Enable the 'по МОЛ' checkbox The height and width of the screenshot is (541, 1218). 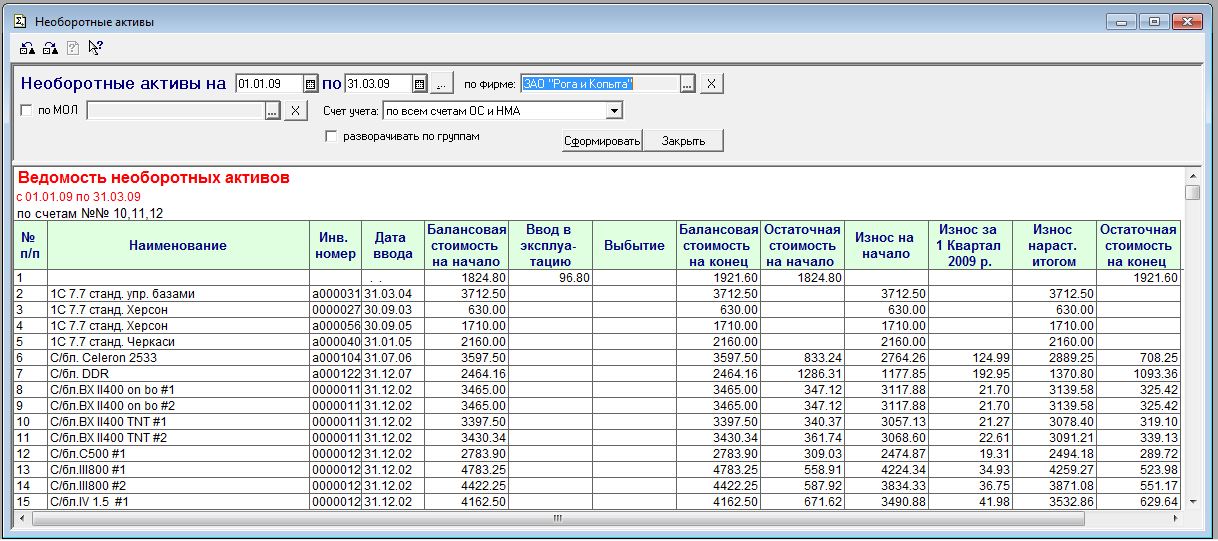tap(27, 111)
